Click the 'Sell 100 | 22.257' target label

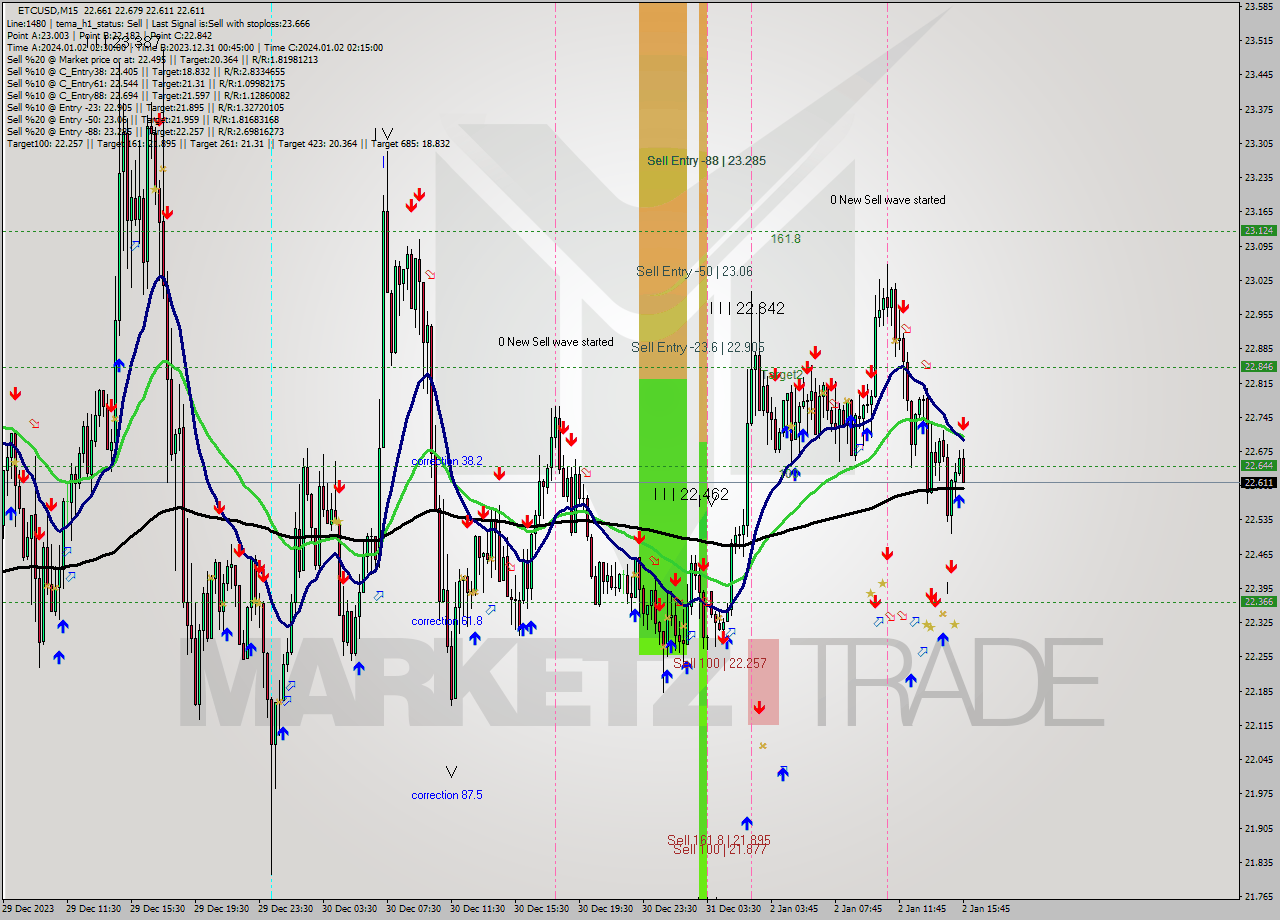pyautogui.click(x=719, y=663)
